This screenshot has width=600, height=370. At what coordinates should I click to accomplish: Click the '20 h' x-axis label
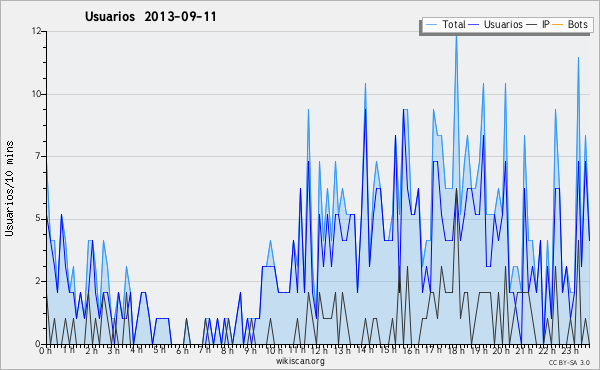click(x=501, y=350)
